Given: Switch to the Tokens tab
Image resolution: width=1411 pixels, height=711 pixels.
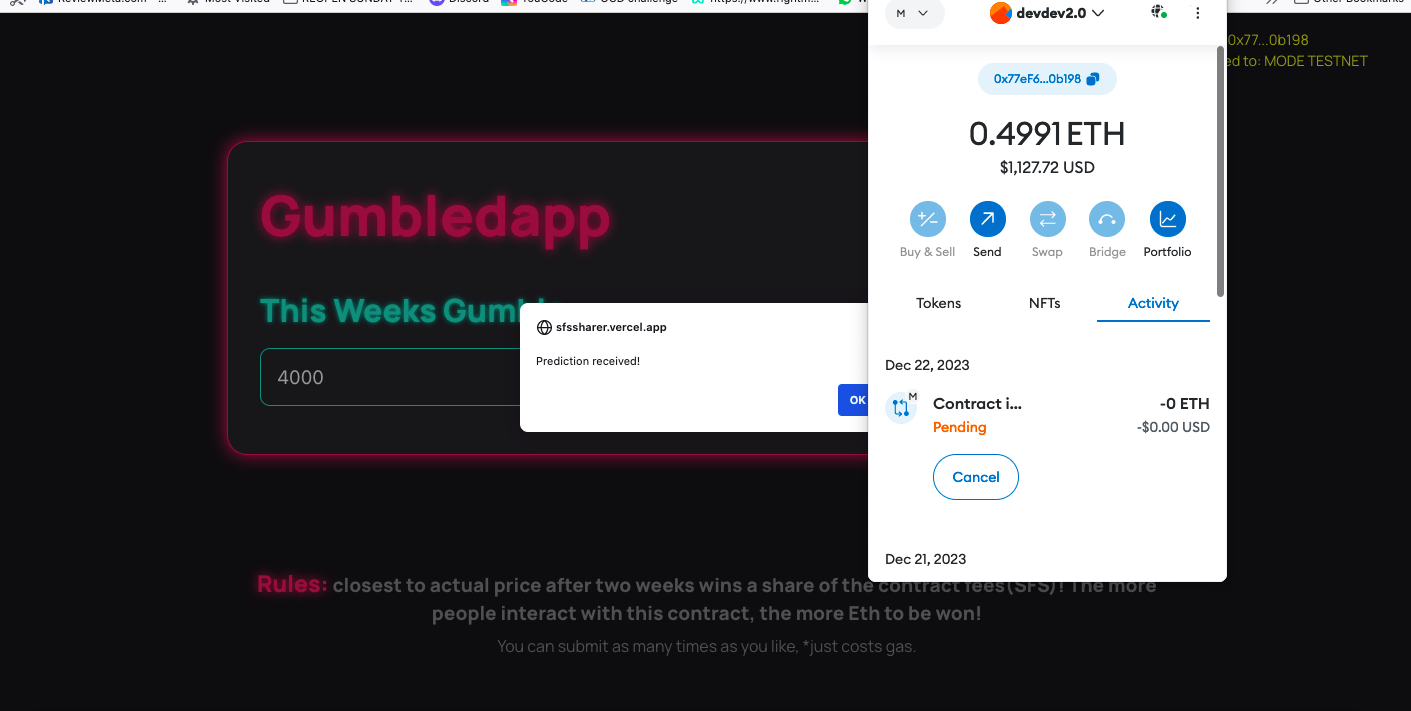Looking at the screenshot, I should coord(938,303).
